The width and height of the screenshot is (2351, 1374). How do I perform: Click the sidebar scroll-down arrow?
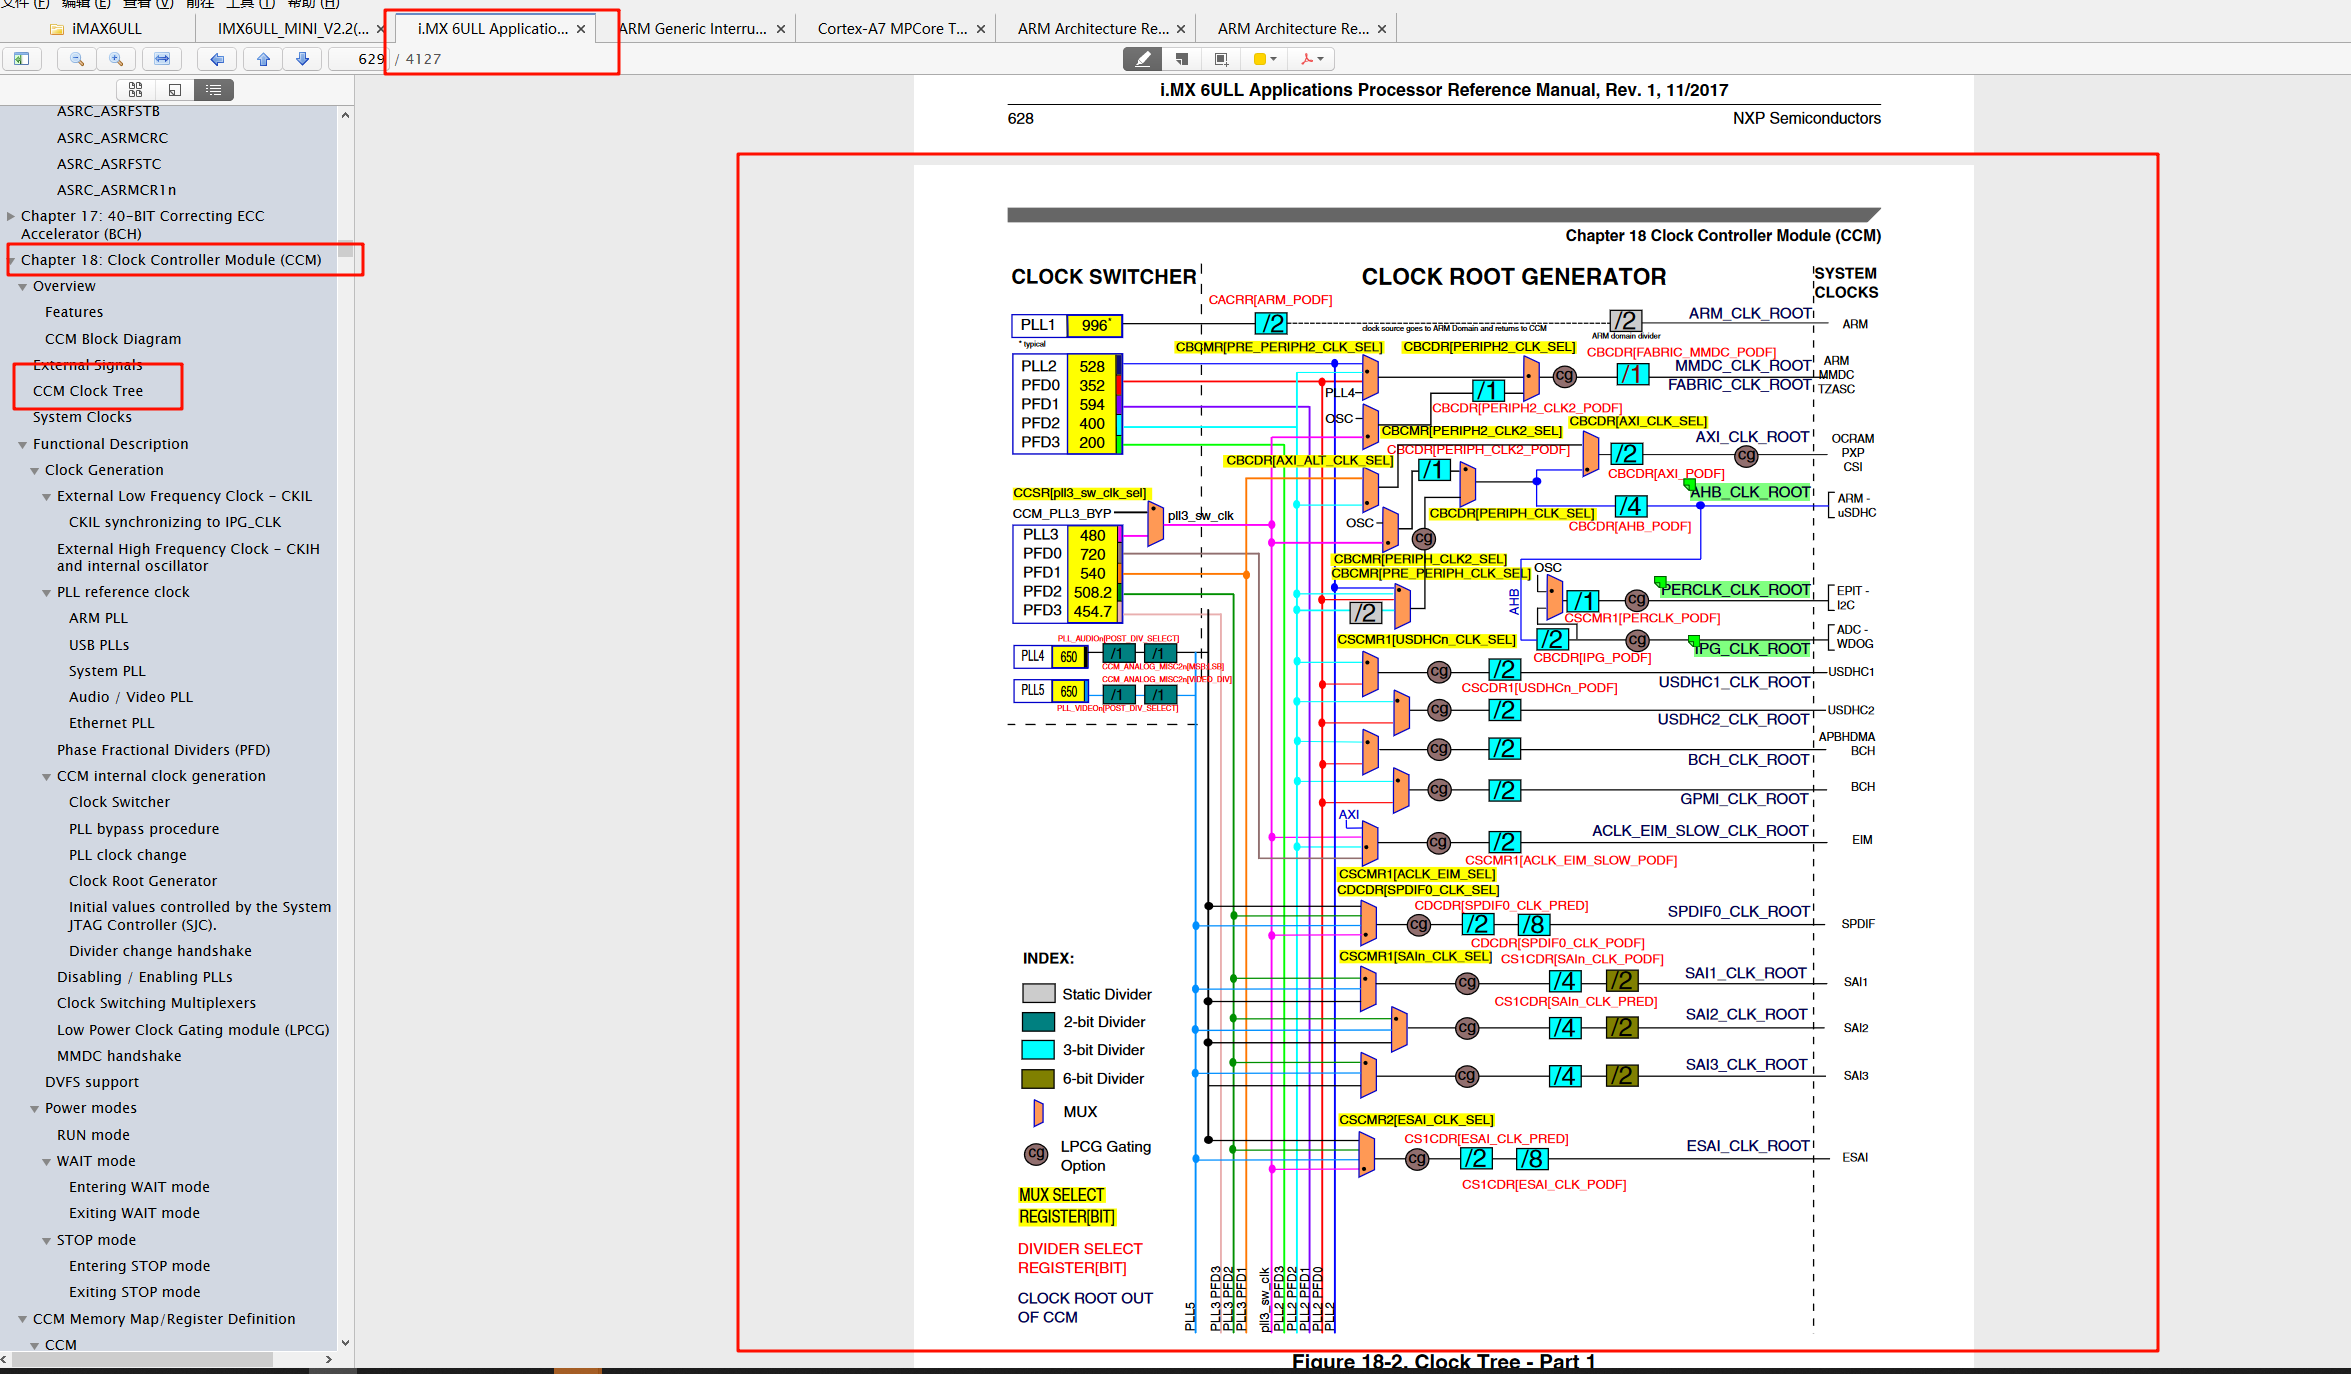(x=345, y=1343)
